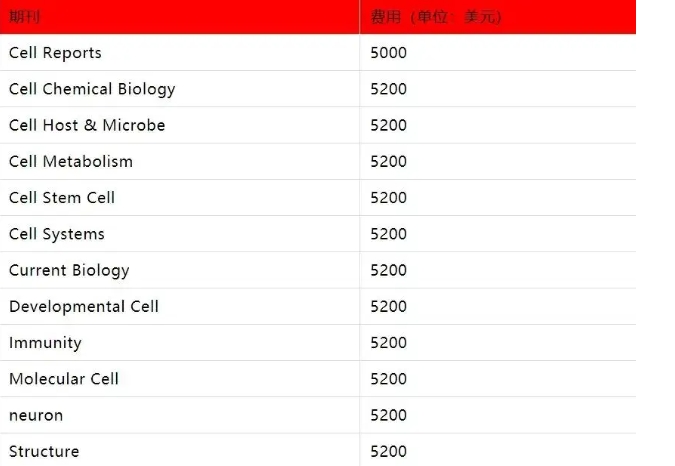Click the fee value for neuron

(x=388, y=415)
